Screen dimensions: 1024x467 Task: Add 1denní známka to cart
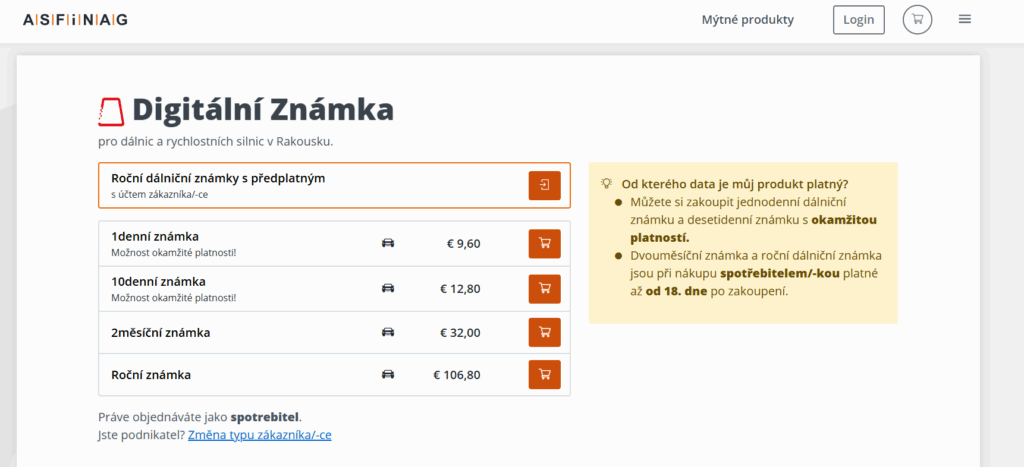click(544, 244)
